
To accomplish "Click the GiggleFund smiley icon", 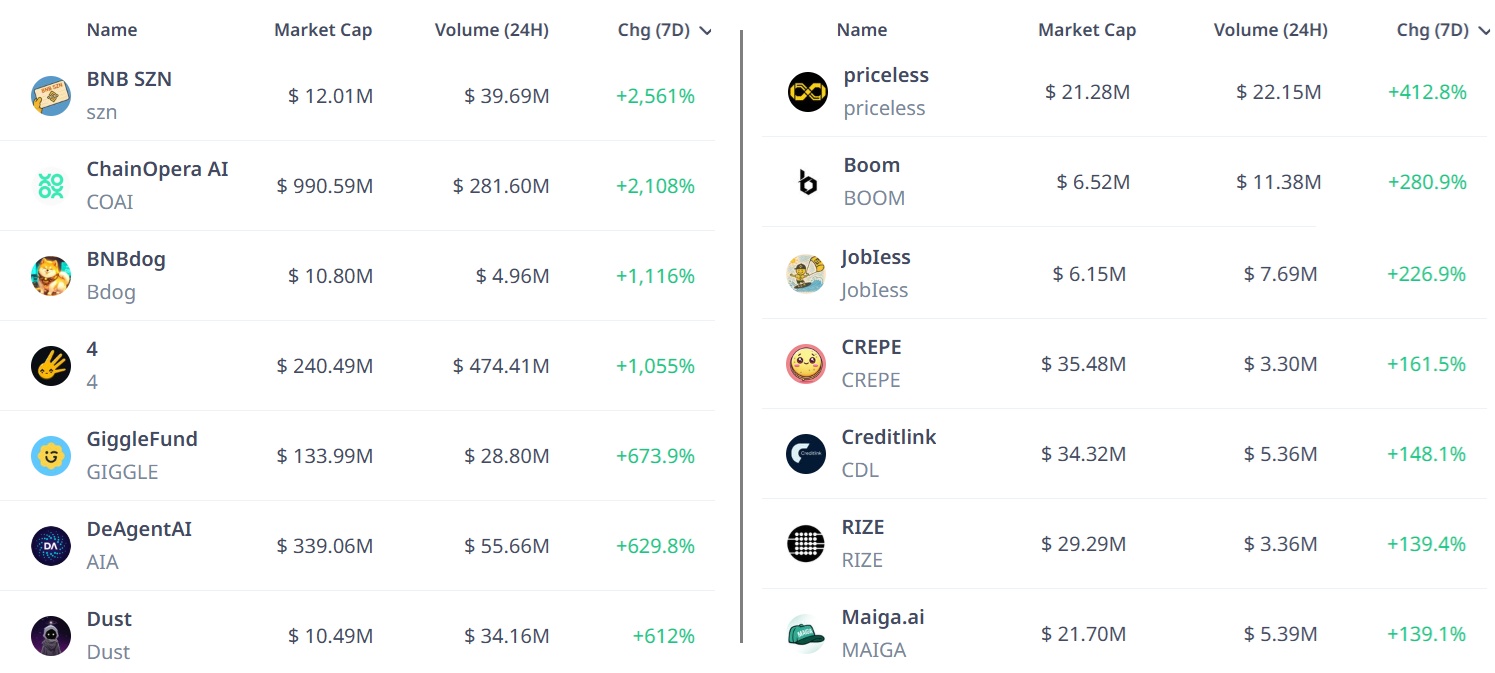I will (x=51, y=456).
